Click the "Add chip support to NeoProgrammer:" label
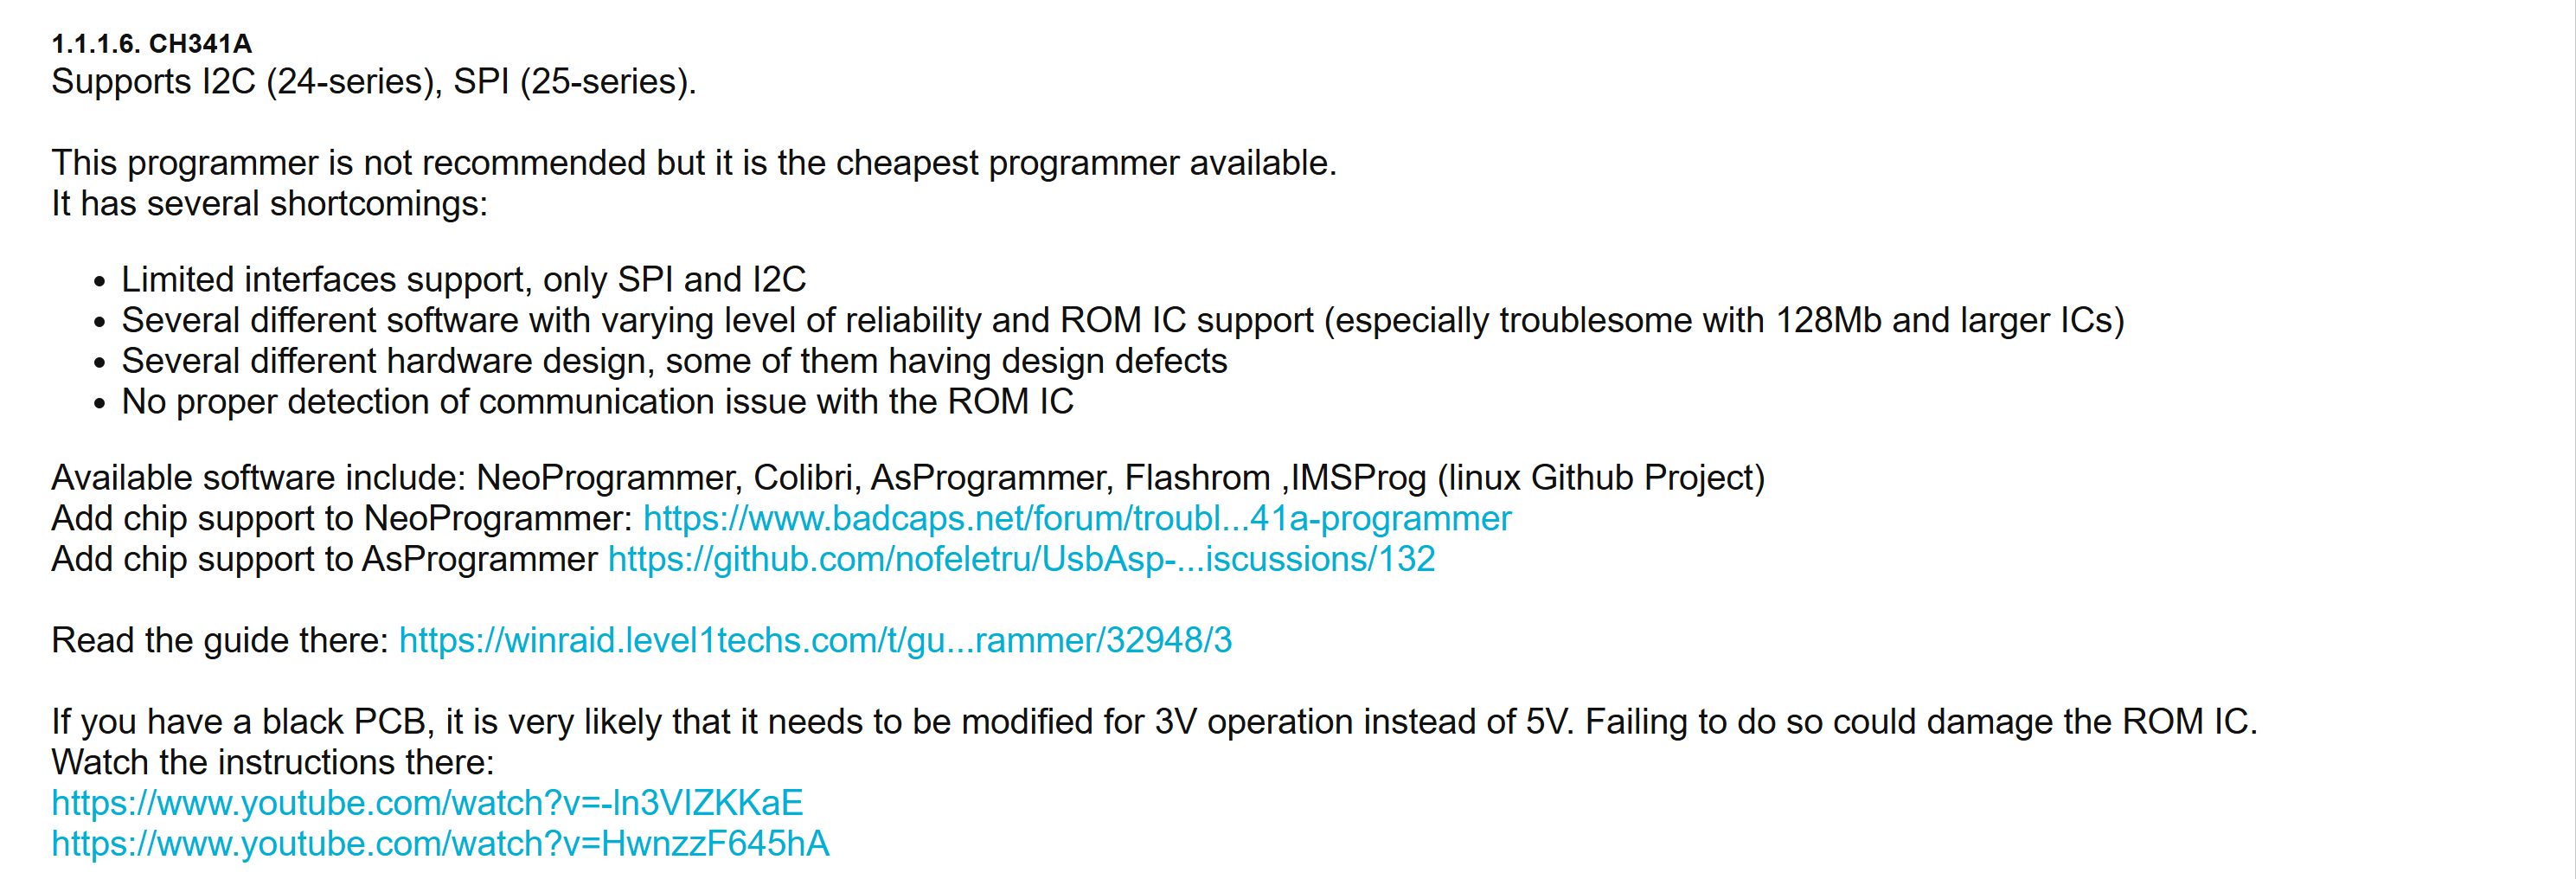The height and width of the screenshot is (879, 2576). [x=342, y=518]
